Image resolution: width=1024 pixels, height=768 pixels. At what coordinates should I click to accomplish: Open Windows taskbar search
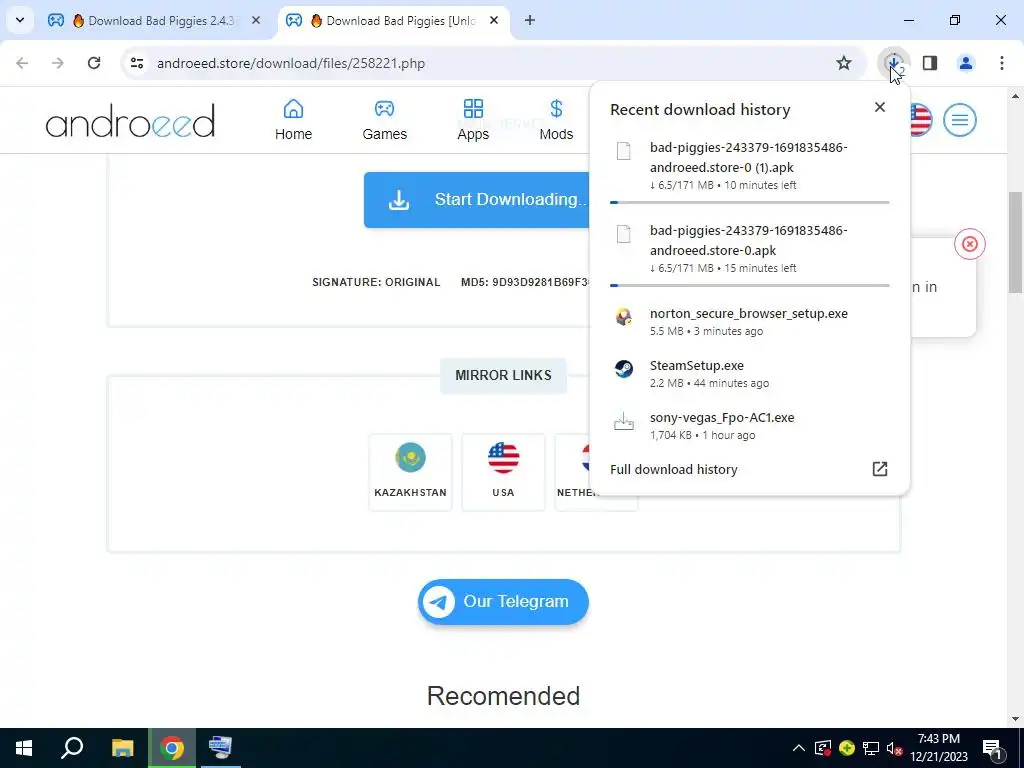pos(72,748)
